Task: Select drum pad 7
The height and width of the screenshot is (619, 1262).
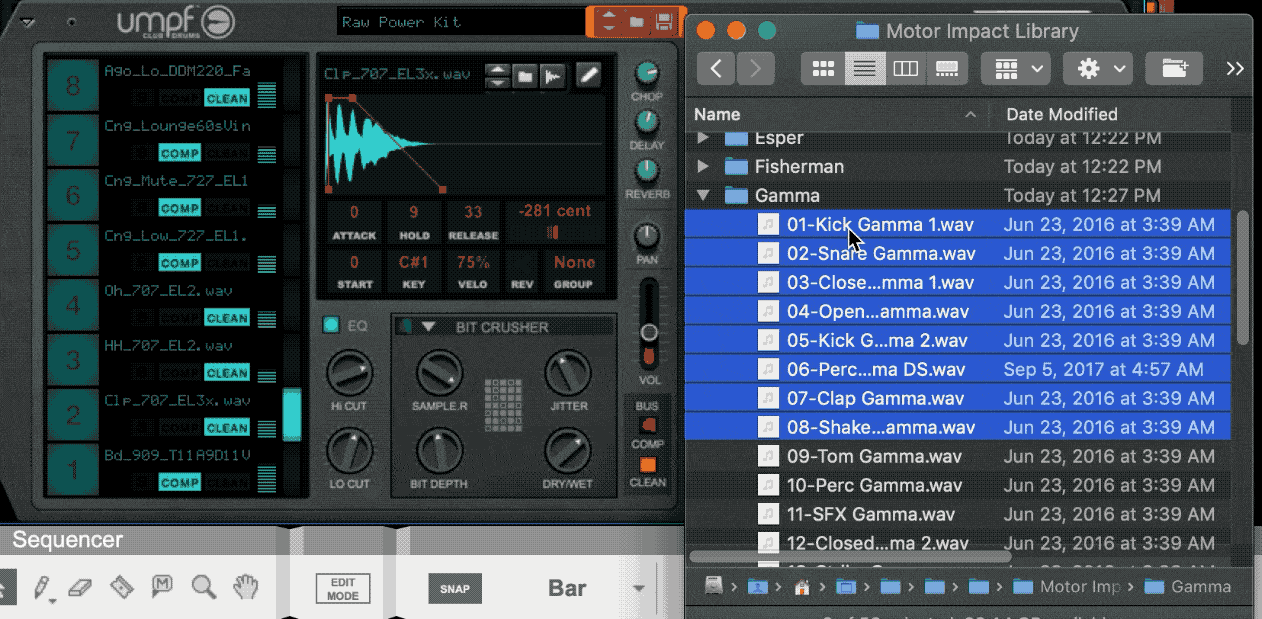Action: click(x=72, y=140)
